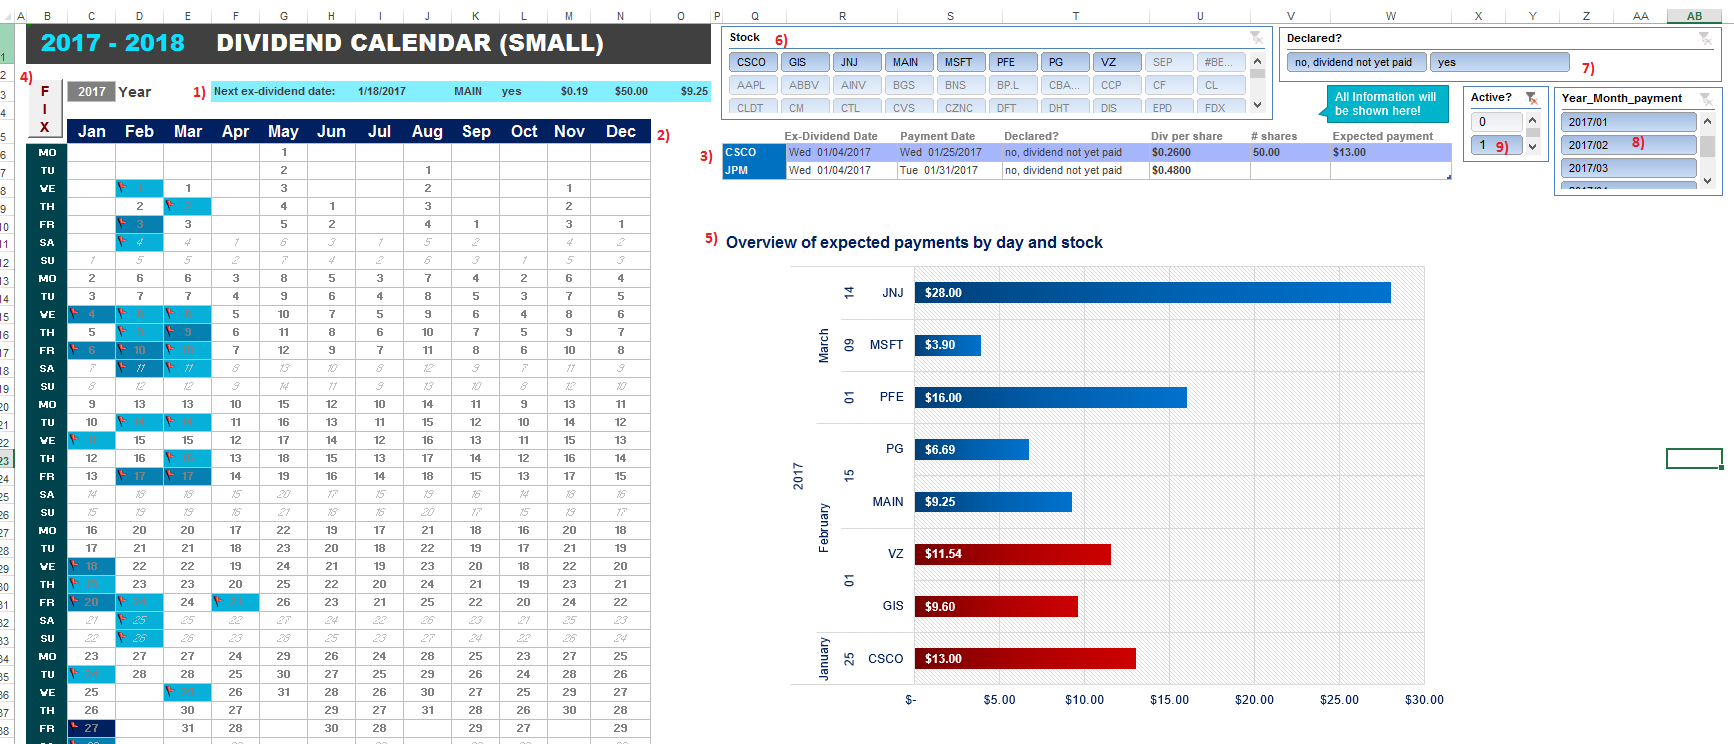Viewport: 1734px width, 744px height.
Task: Click Stock slicer scroll-down arrow
Action: pyautogui.click(x=1257, y=104)
